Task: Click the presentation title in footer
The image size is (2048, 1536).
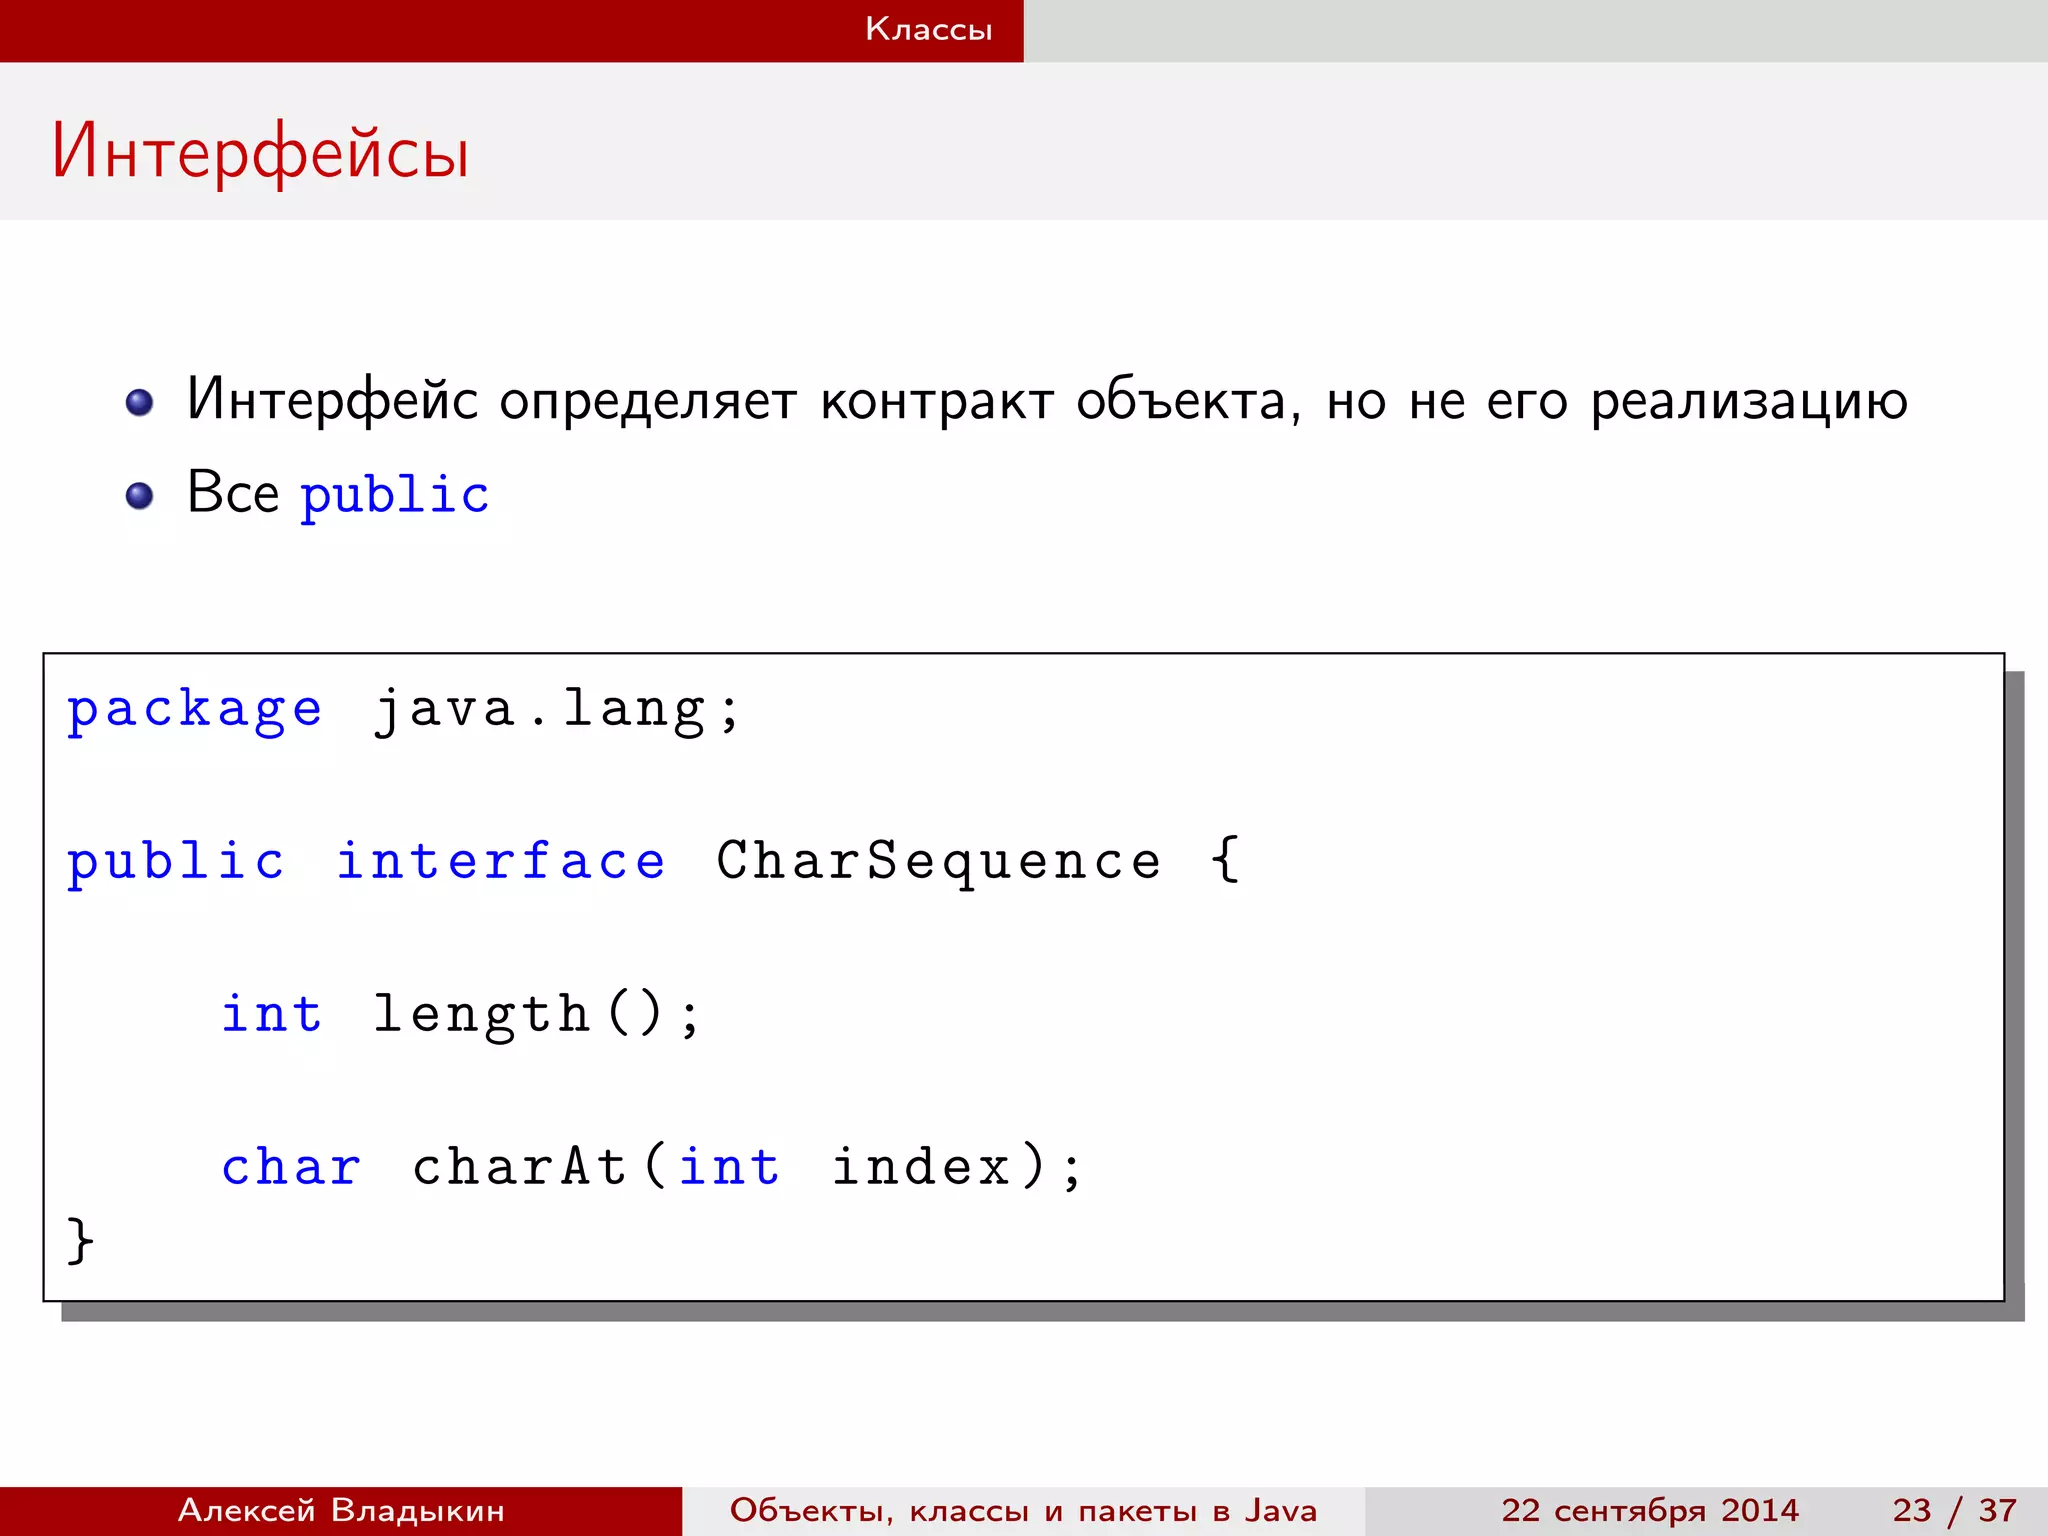Action: click(1023, 1510)
